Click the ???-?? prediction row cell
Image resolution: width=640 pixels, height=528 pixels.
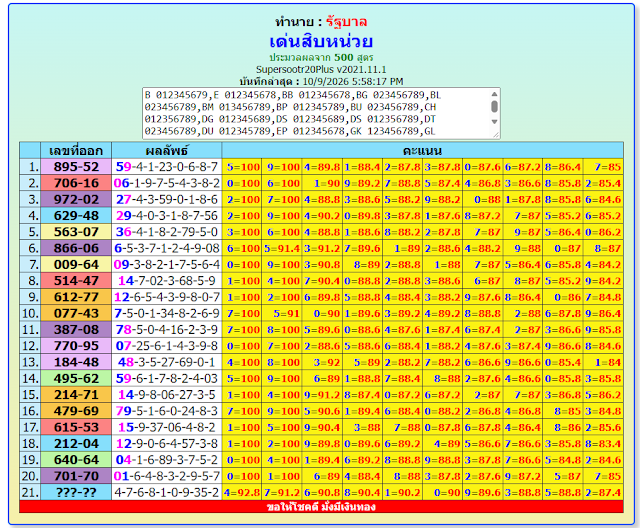(76, 493)
